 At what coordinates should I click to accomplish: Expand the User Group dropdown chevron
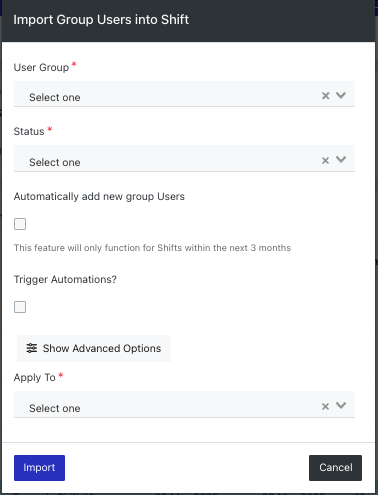[341, 95]
